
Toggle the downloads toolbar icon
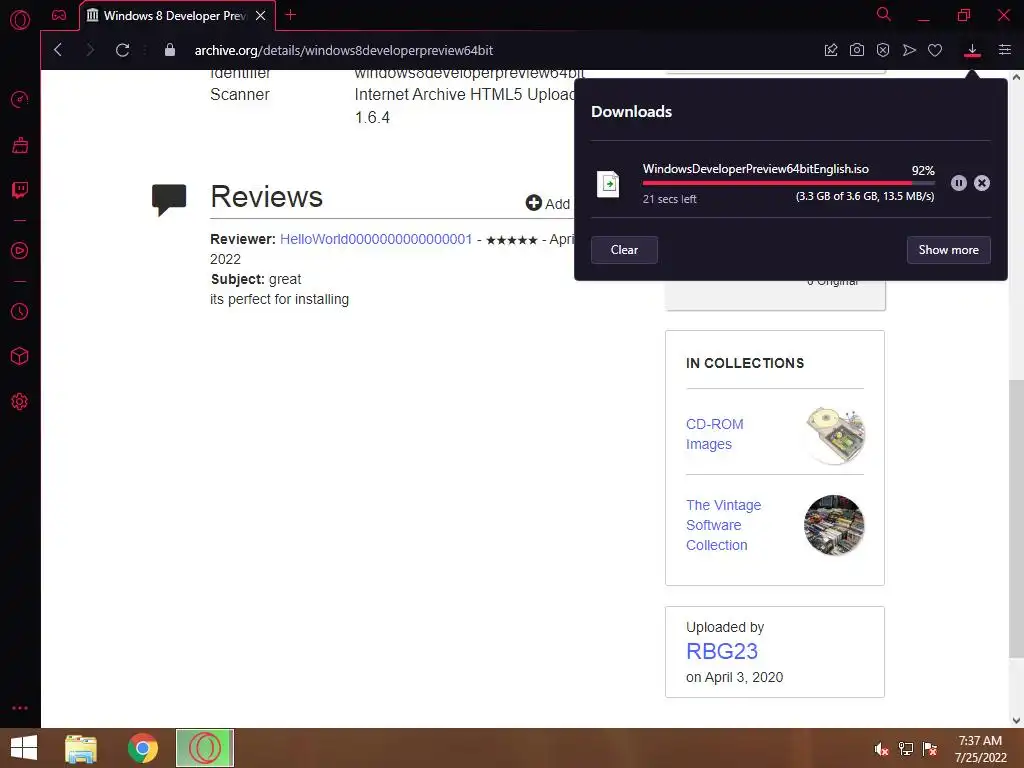(972, 50)
